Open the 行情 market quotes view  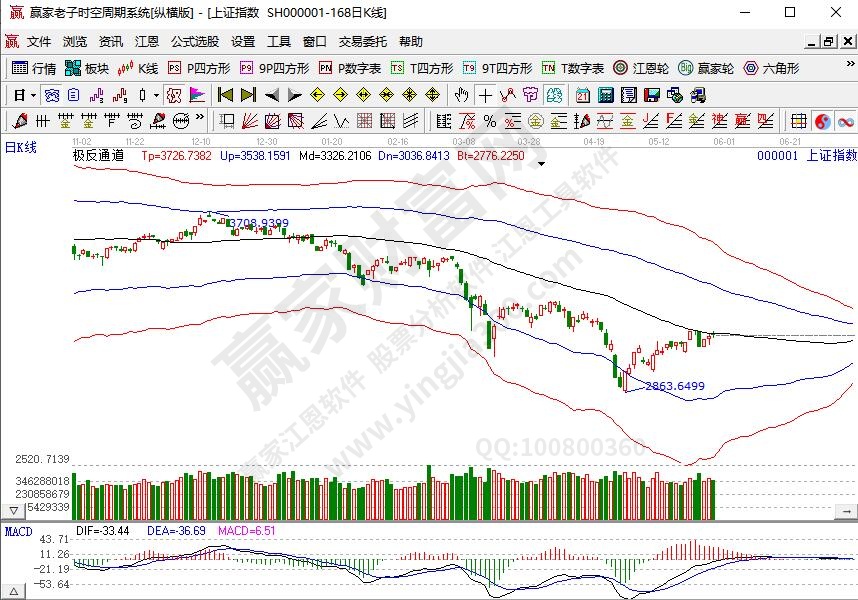[34, 69]
